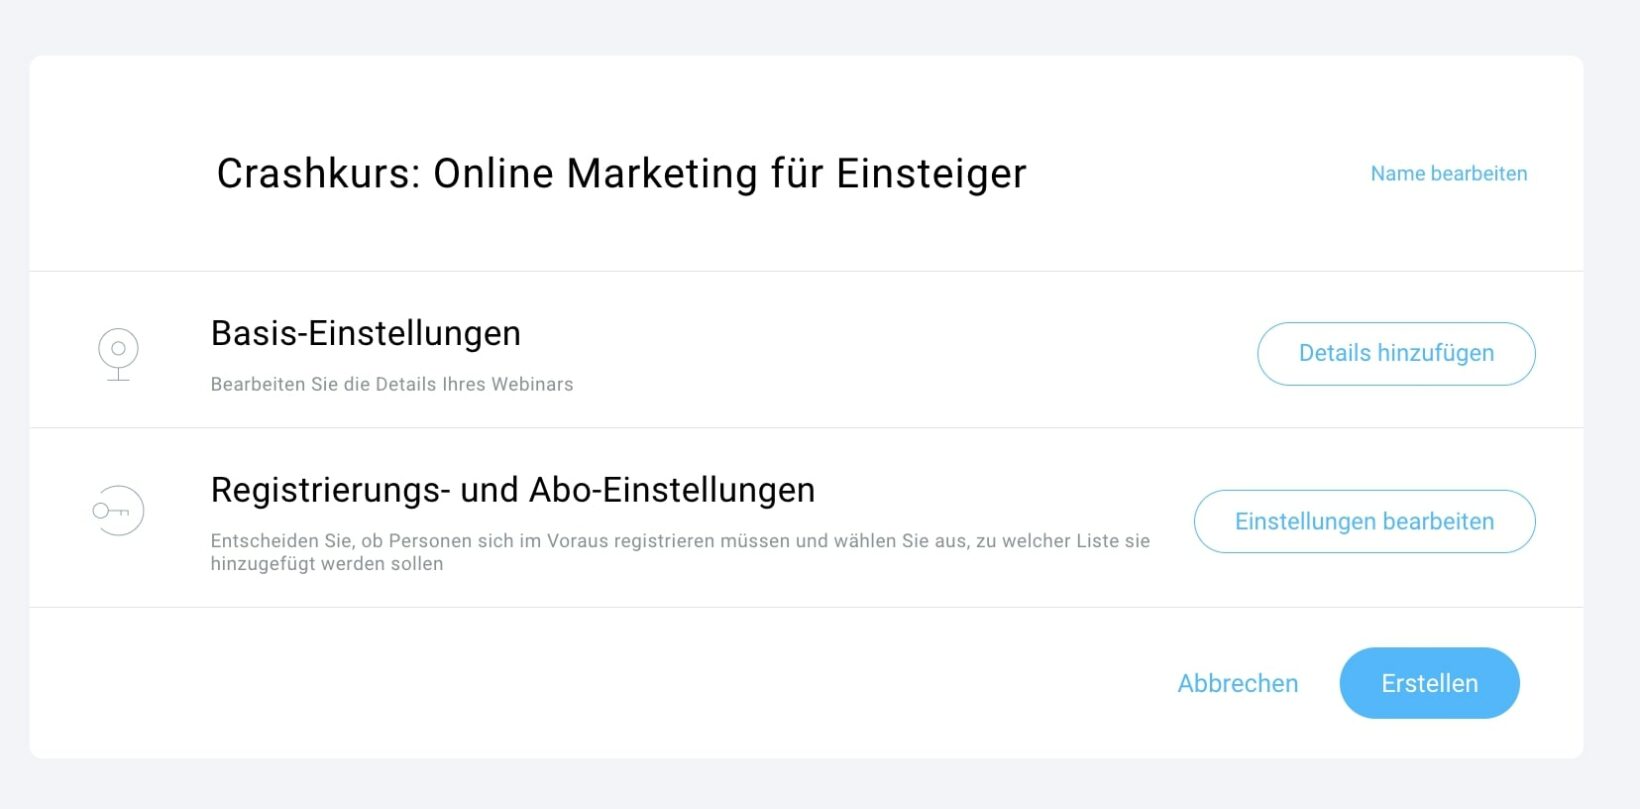Open Einstellungen bearbeiten for registration
The width and height of the screenshot is (1640, 809).
pos(1364,522)
